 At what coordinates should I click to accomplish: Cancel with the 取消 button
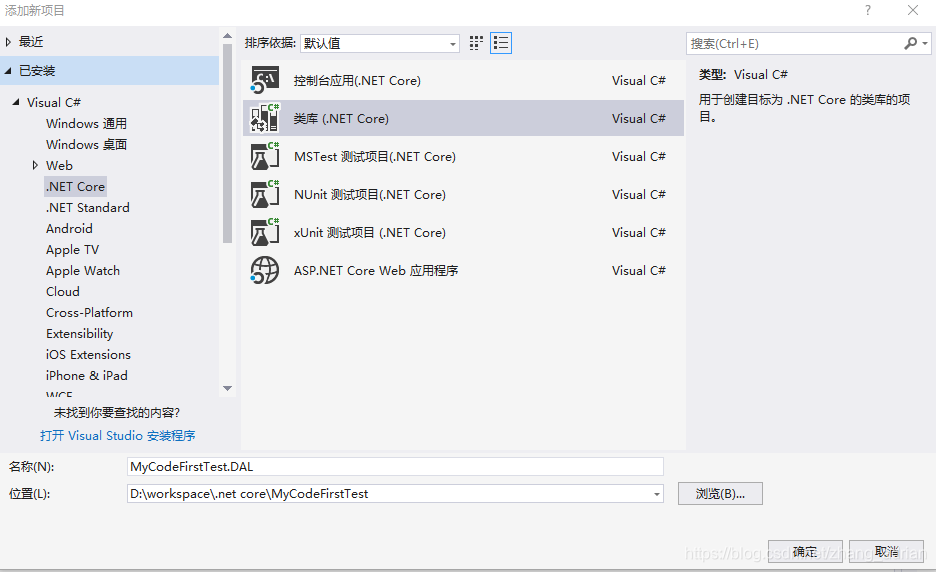tap(886, 552)
